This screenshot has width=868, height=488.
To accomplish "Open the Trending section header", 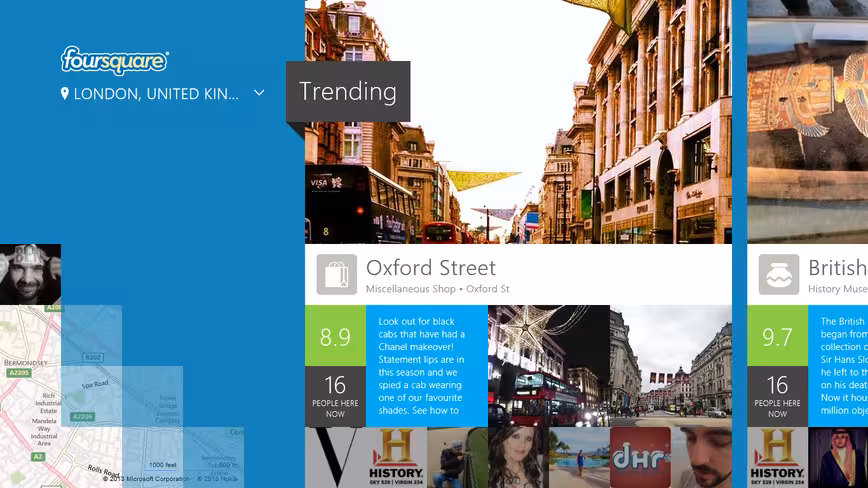I will click(x=348, y=91).
